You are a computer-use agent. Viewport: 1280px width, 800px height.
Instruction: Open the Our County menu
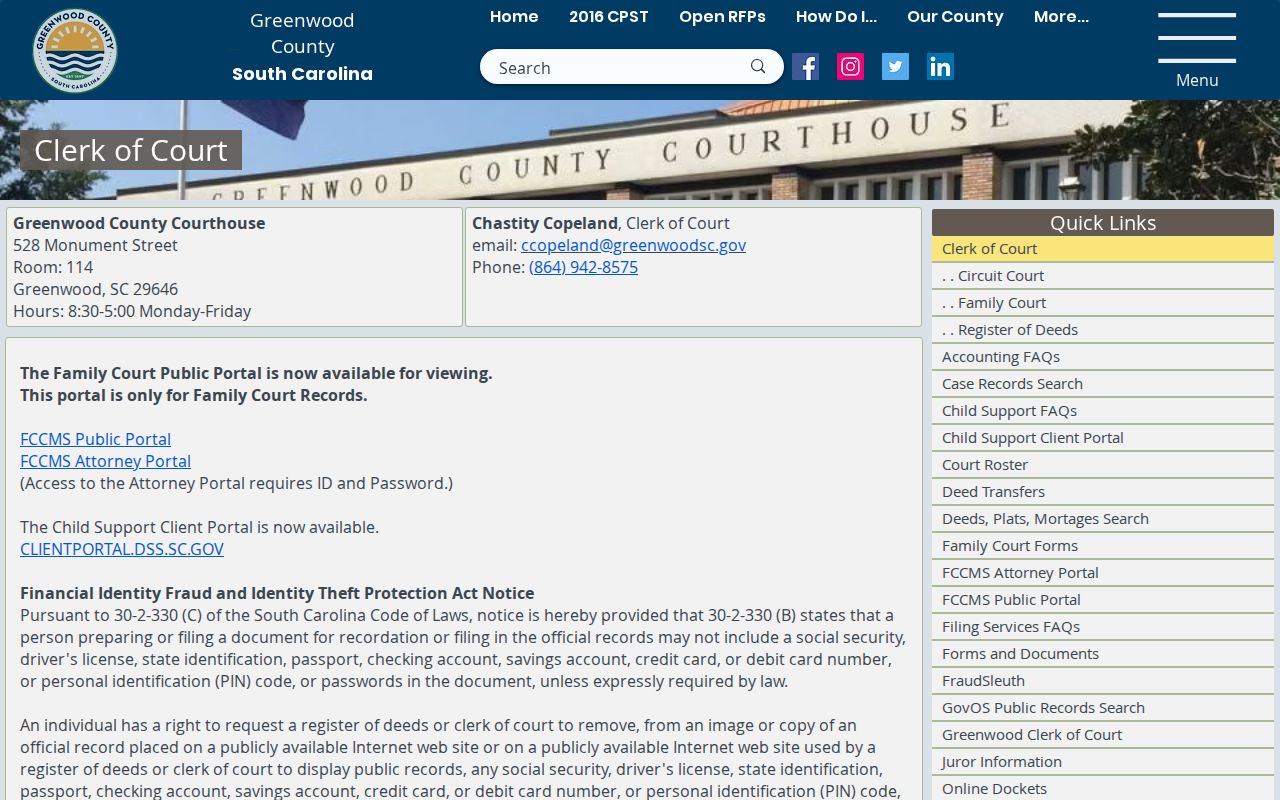point(955,17)
